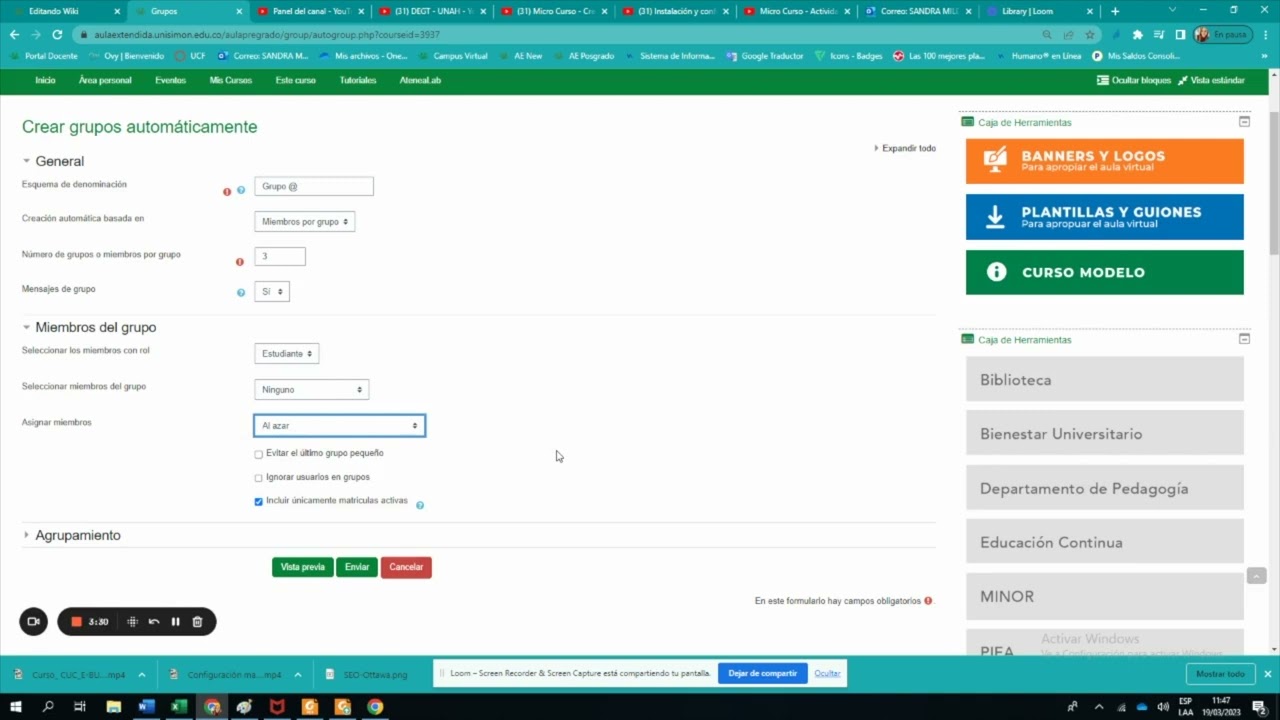The height and width of the screenshot is (720, 1280).
Task: Click the browser address bar URL
Action: 267,34
